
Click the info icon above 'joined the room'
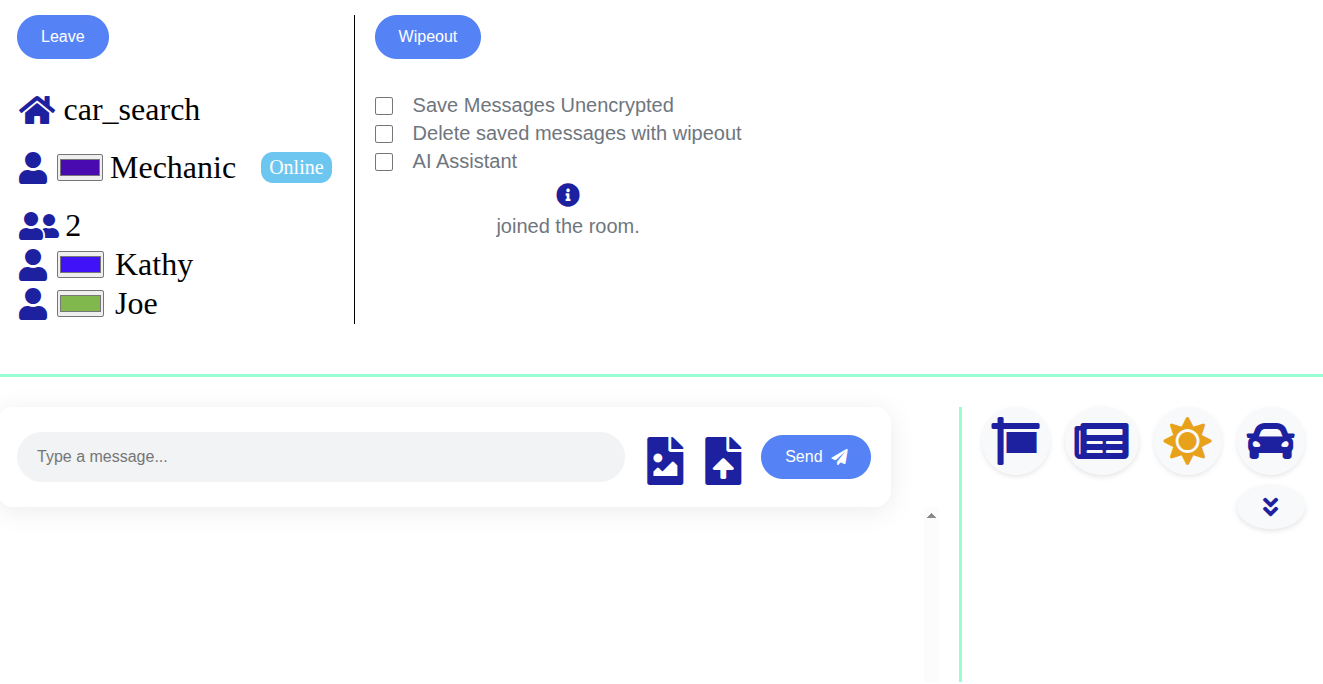[567, 194]
